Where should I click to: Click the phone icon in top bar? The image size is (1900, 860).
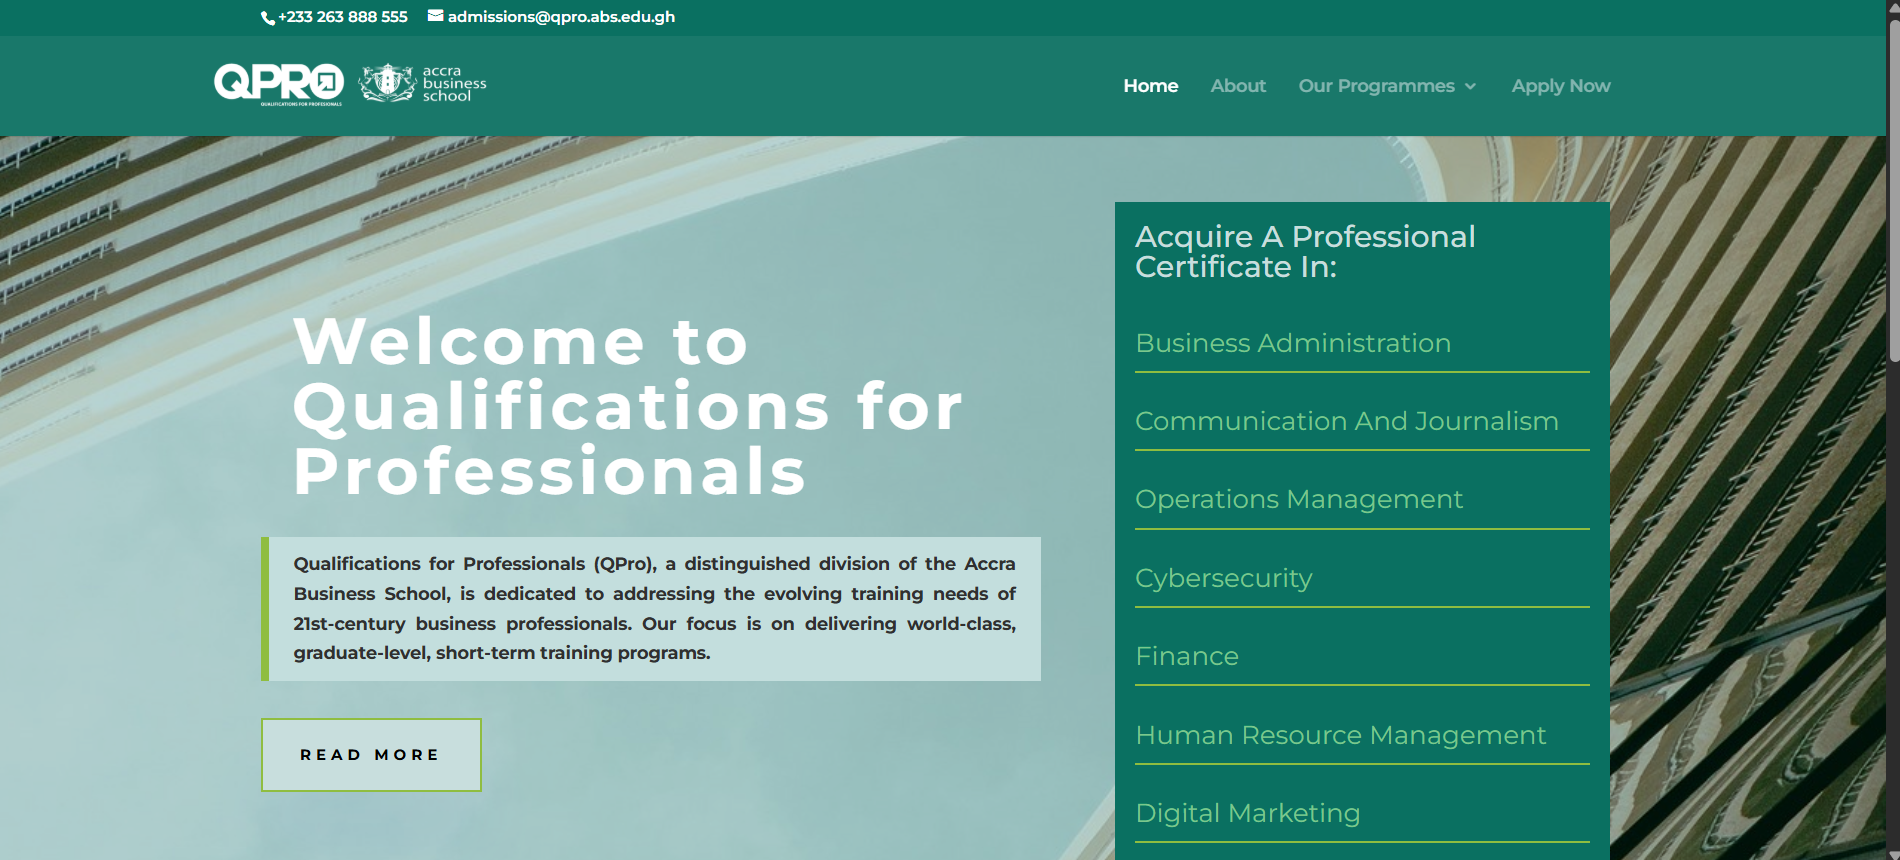click(268, 18)
